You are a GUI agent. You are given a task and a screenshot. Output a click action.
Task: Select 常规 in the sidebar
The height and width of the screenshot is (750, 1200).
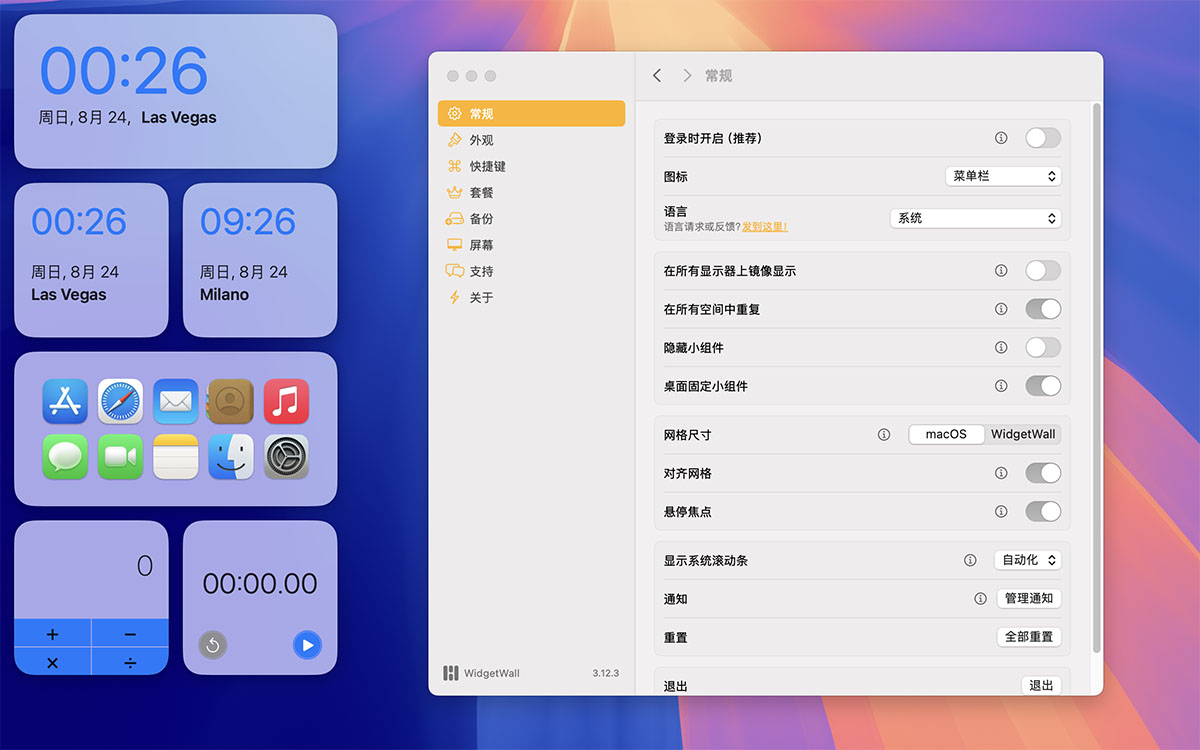tap(531, 114)
